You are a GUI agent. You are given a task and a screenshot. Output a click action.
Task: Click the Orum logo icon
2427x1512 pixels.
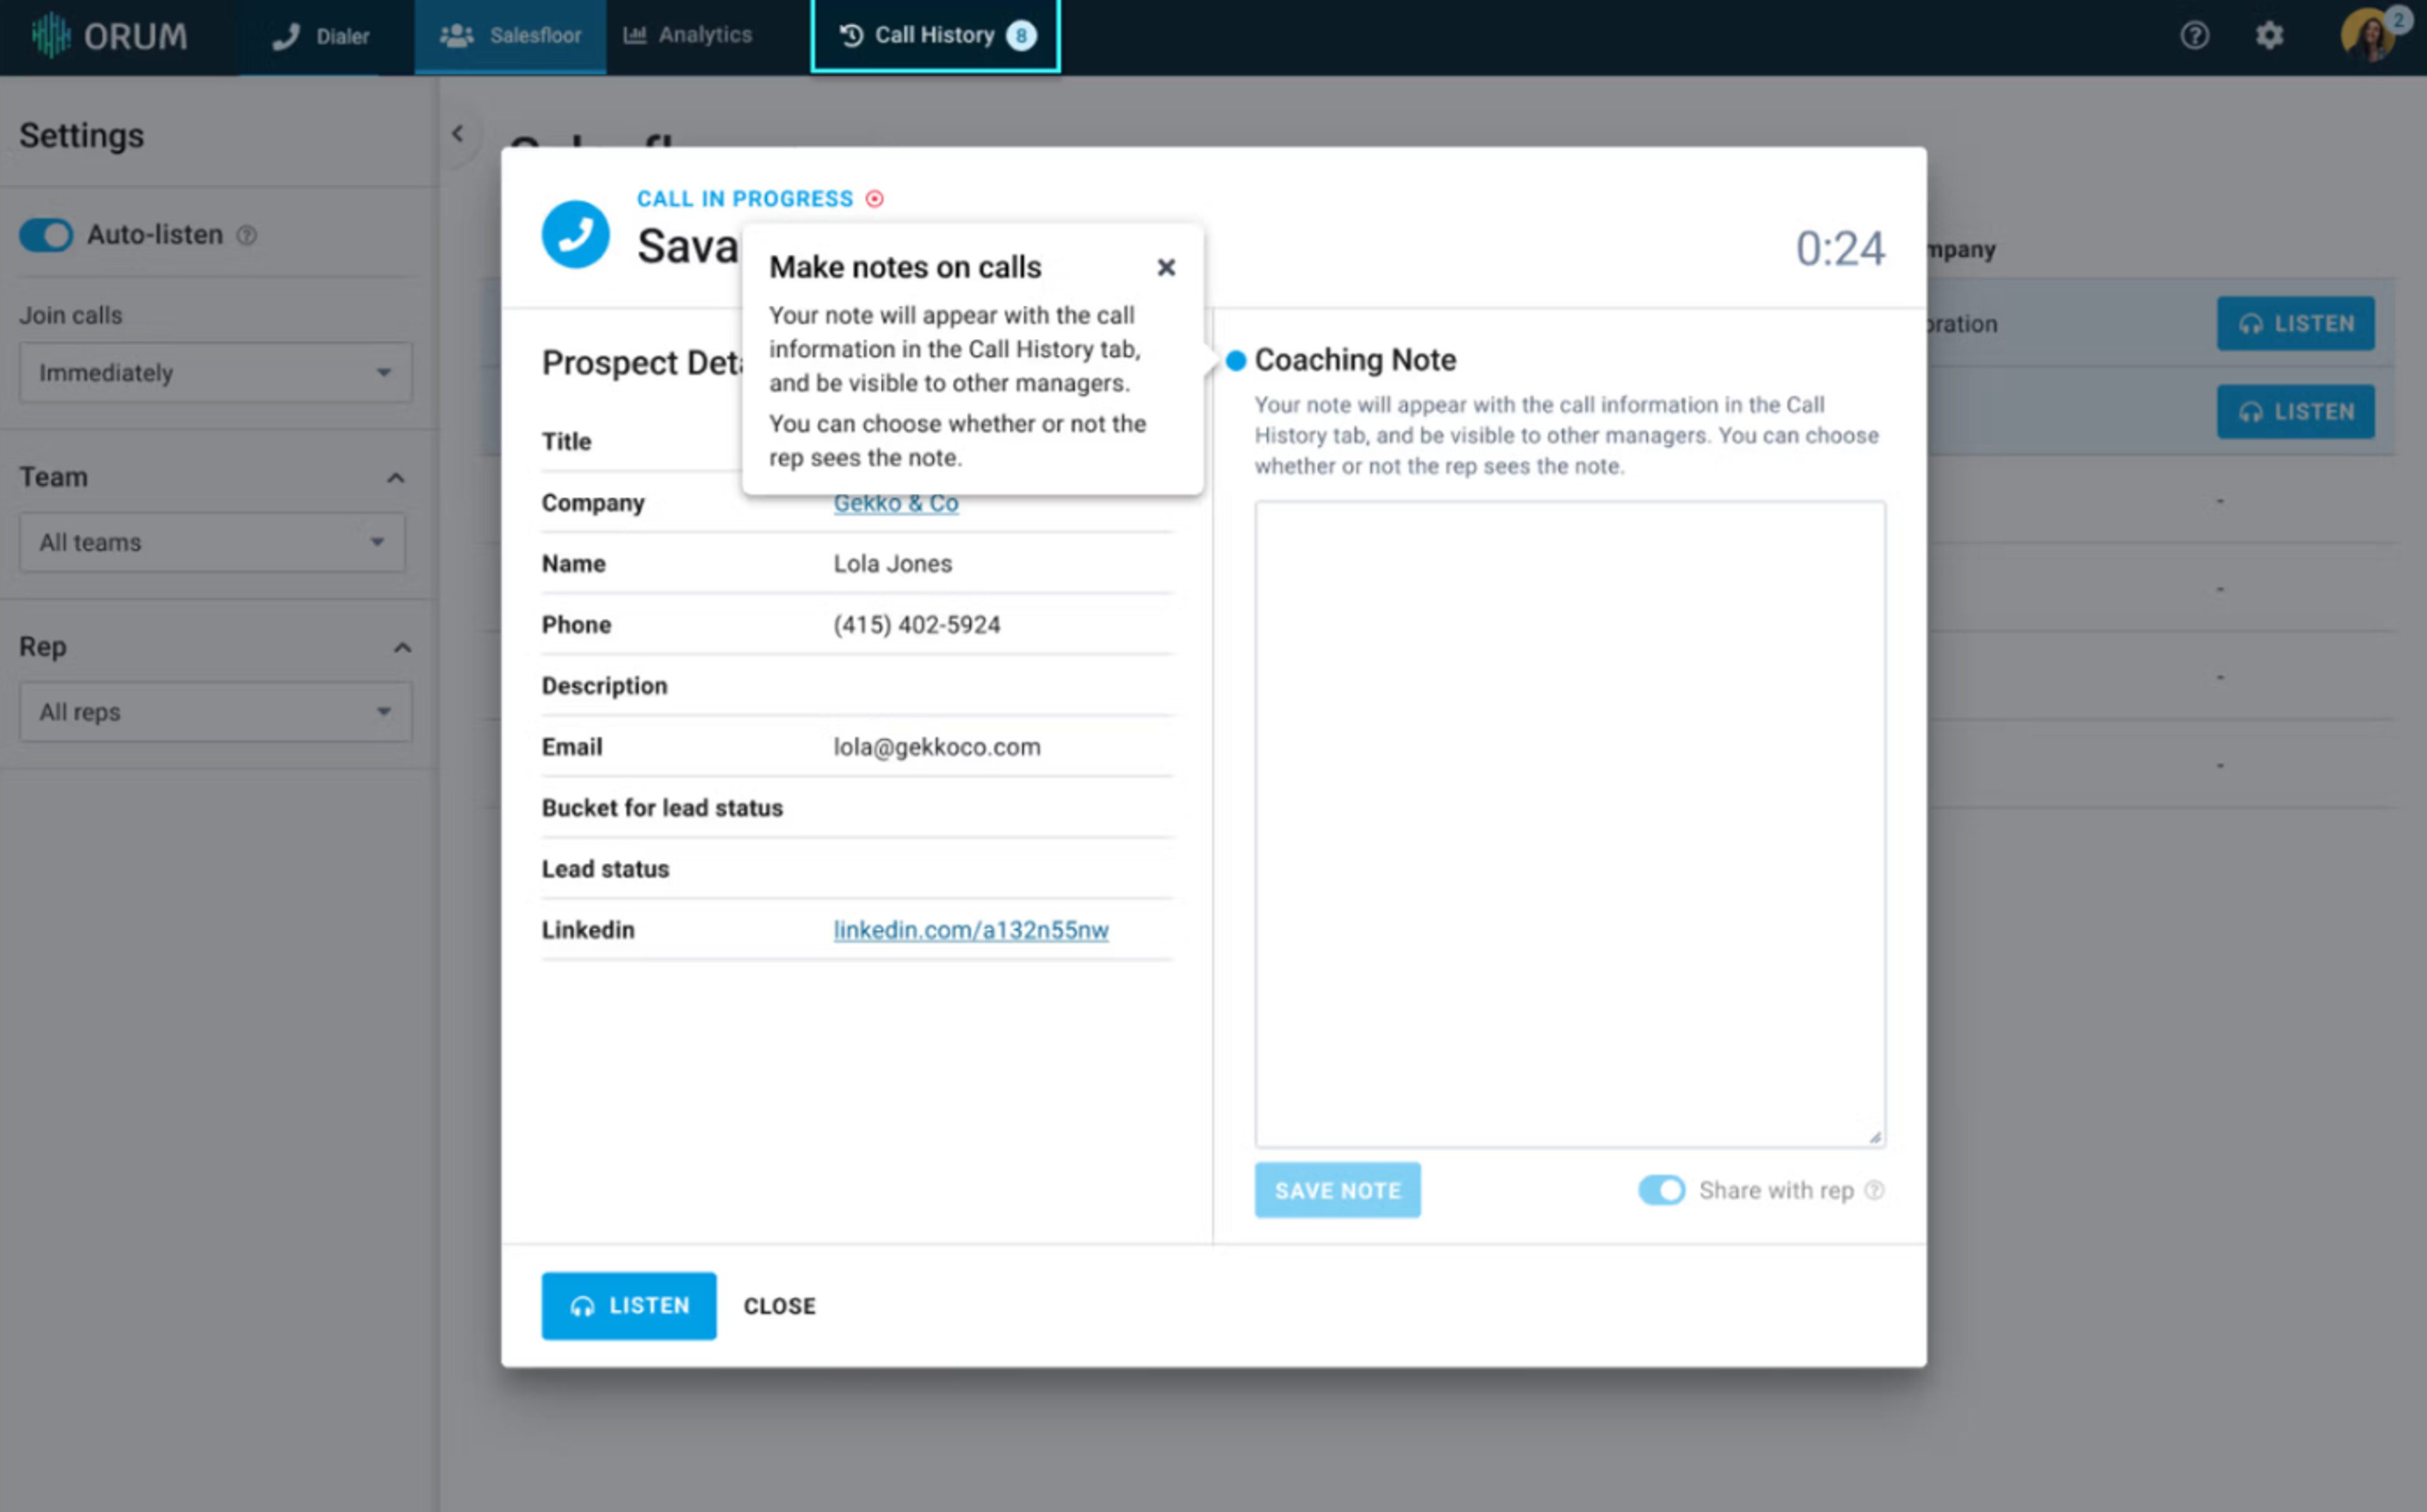click(50, 36)
